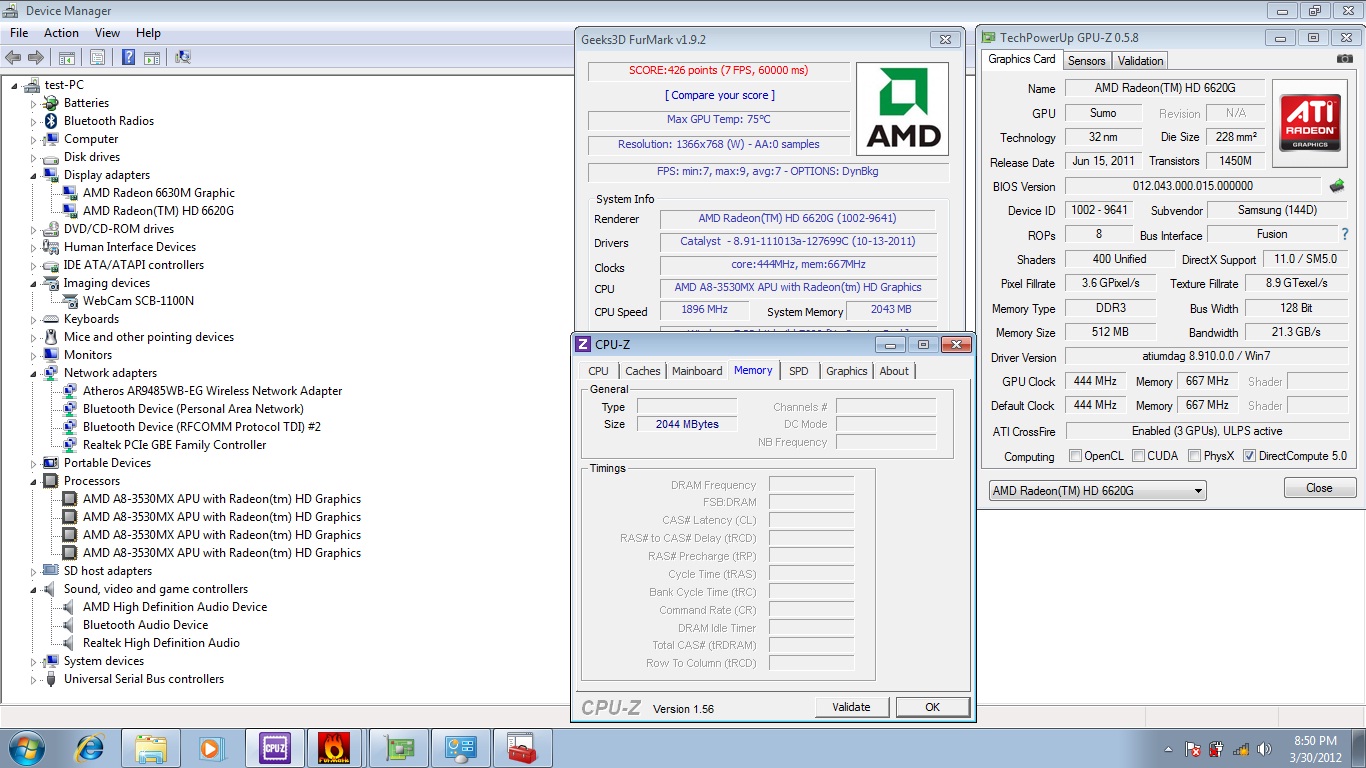Launch Internet Explorer from the taskbar

(90, 747)
